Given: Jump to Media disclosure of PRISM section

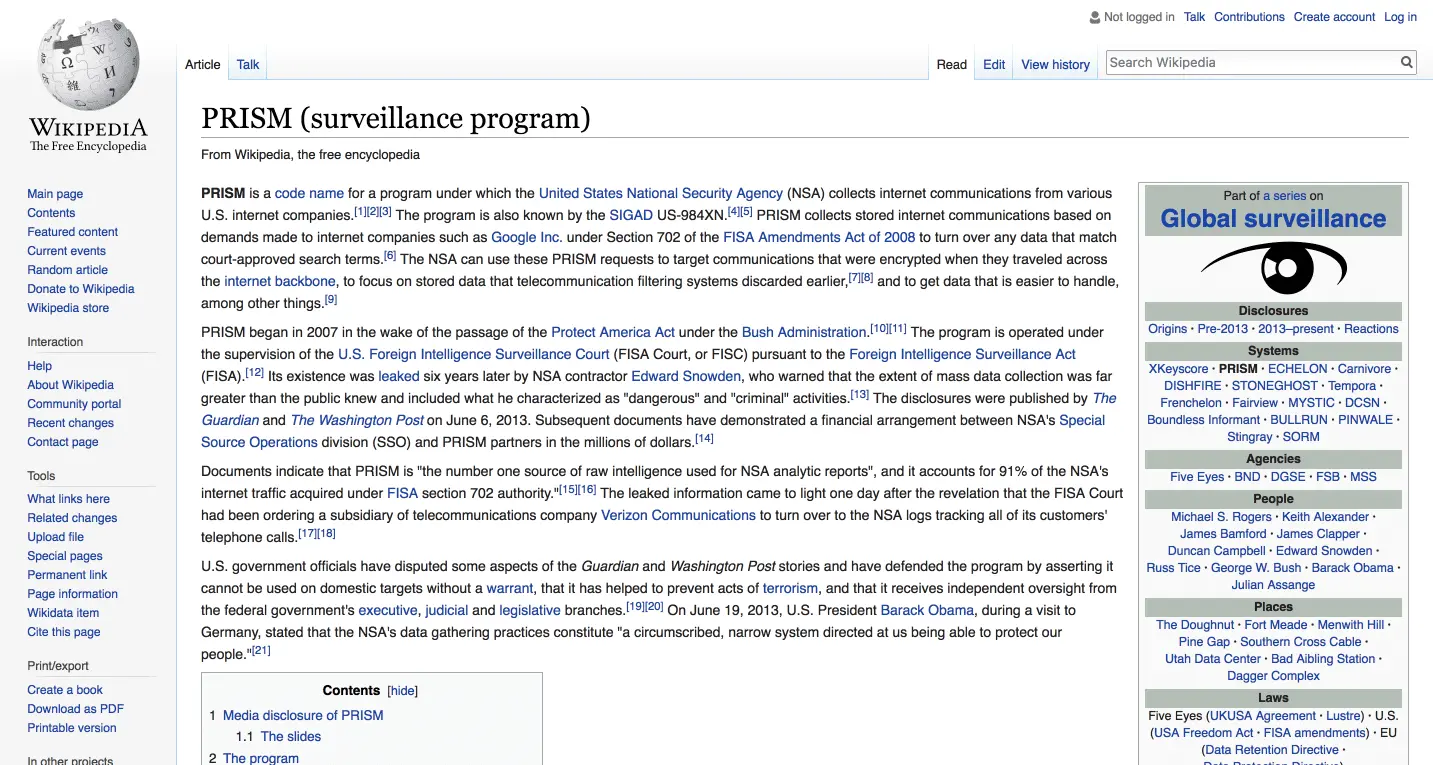Looking at the screenshot, I should 303,715.
